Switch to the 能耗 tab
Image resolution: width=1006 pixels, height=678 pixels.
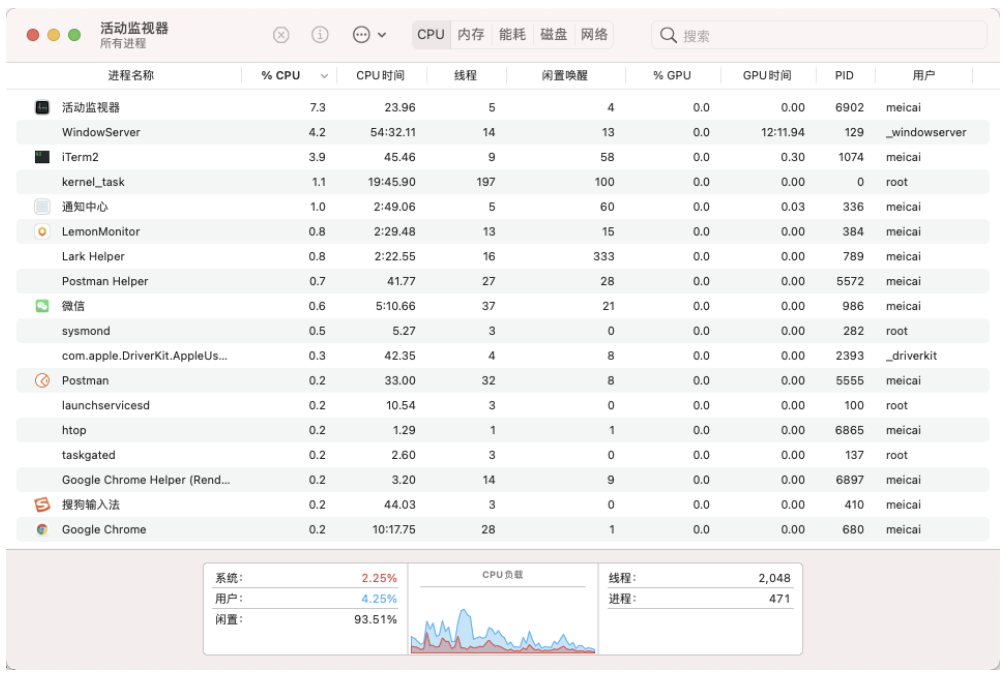point(512,35)
